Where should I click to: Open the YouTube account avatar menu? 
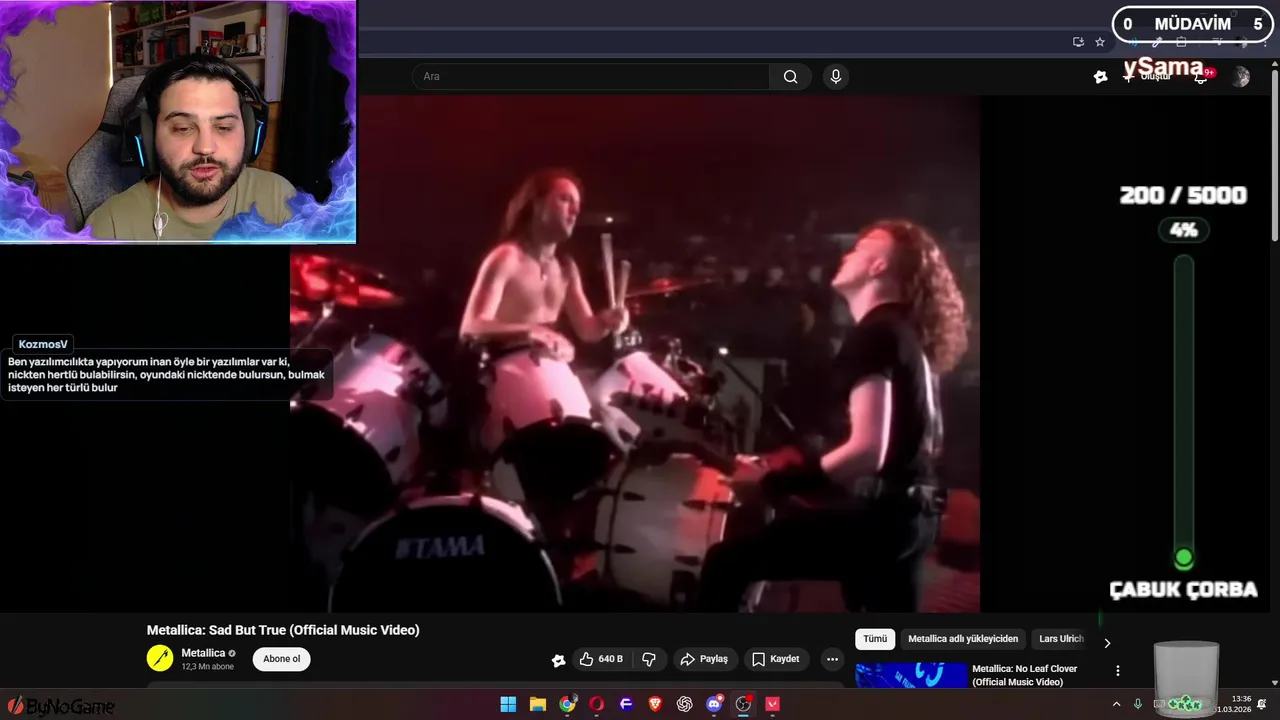(x=1240, y=77)
